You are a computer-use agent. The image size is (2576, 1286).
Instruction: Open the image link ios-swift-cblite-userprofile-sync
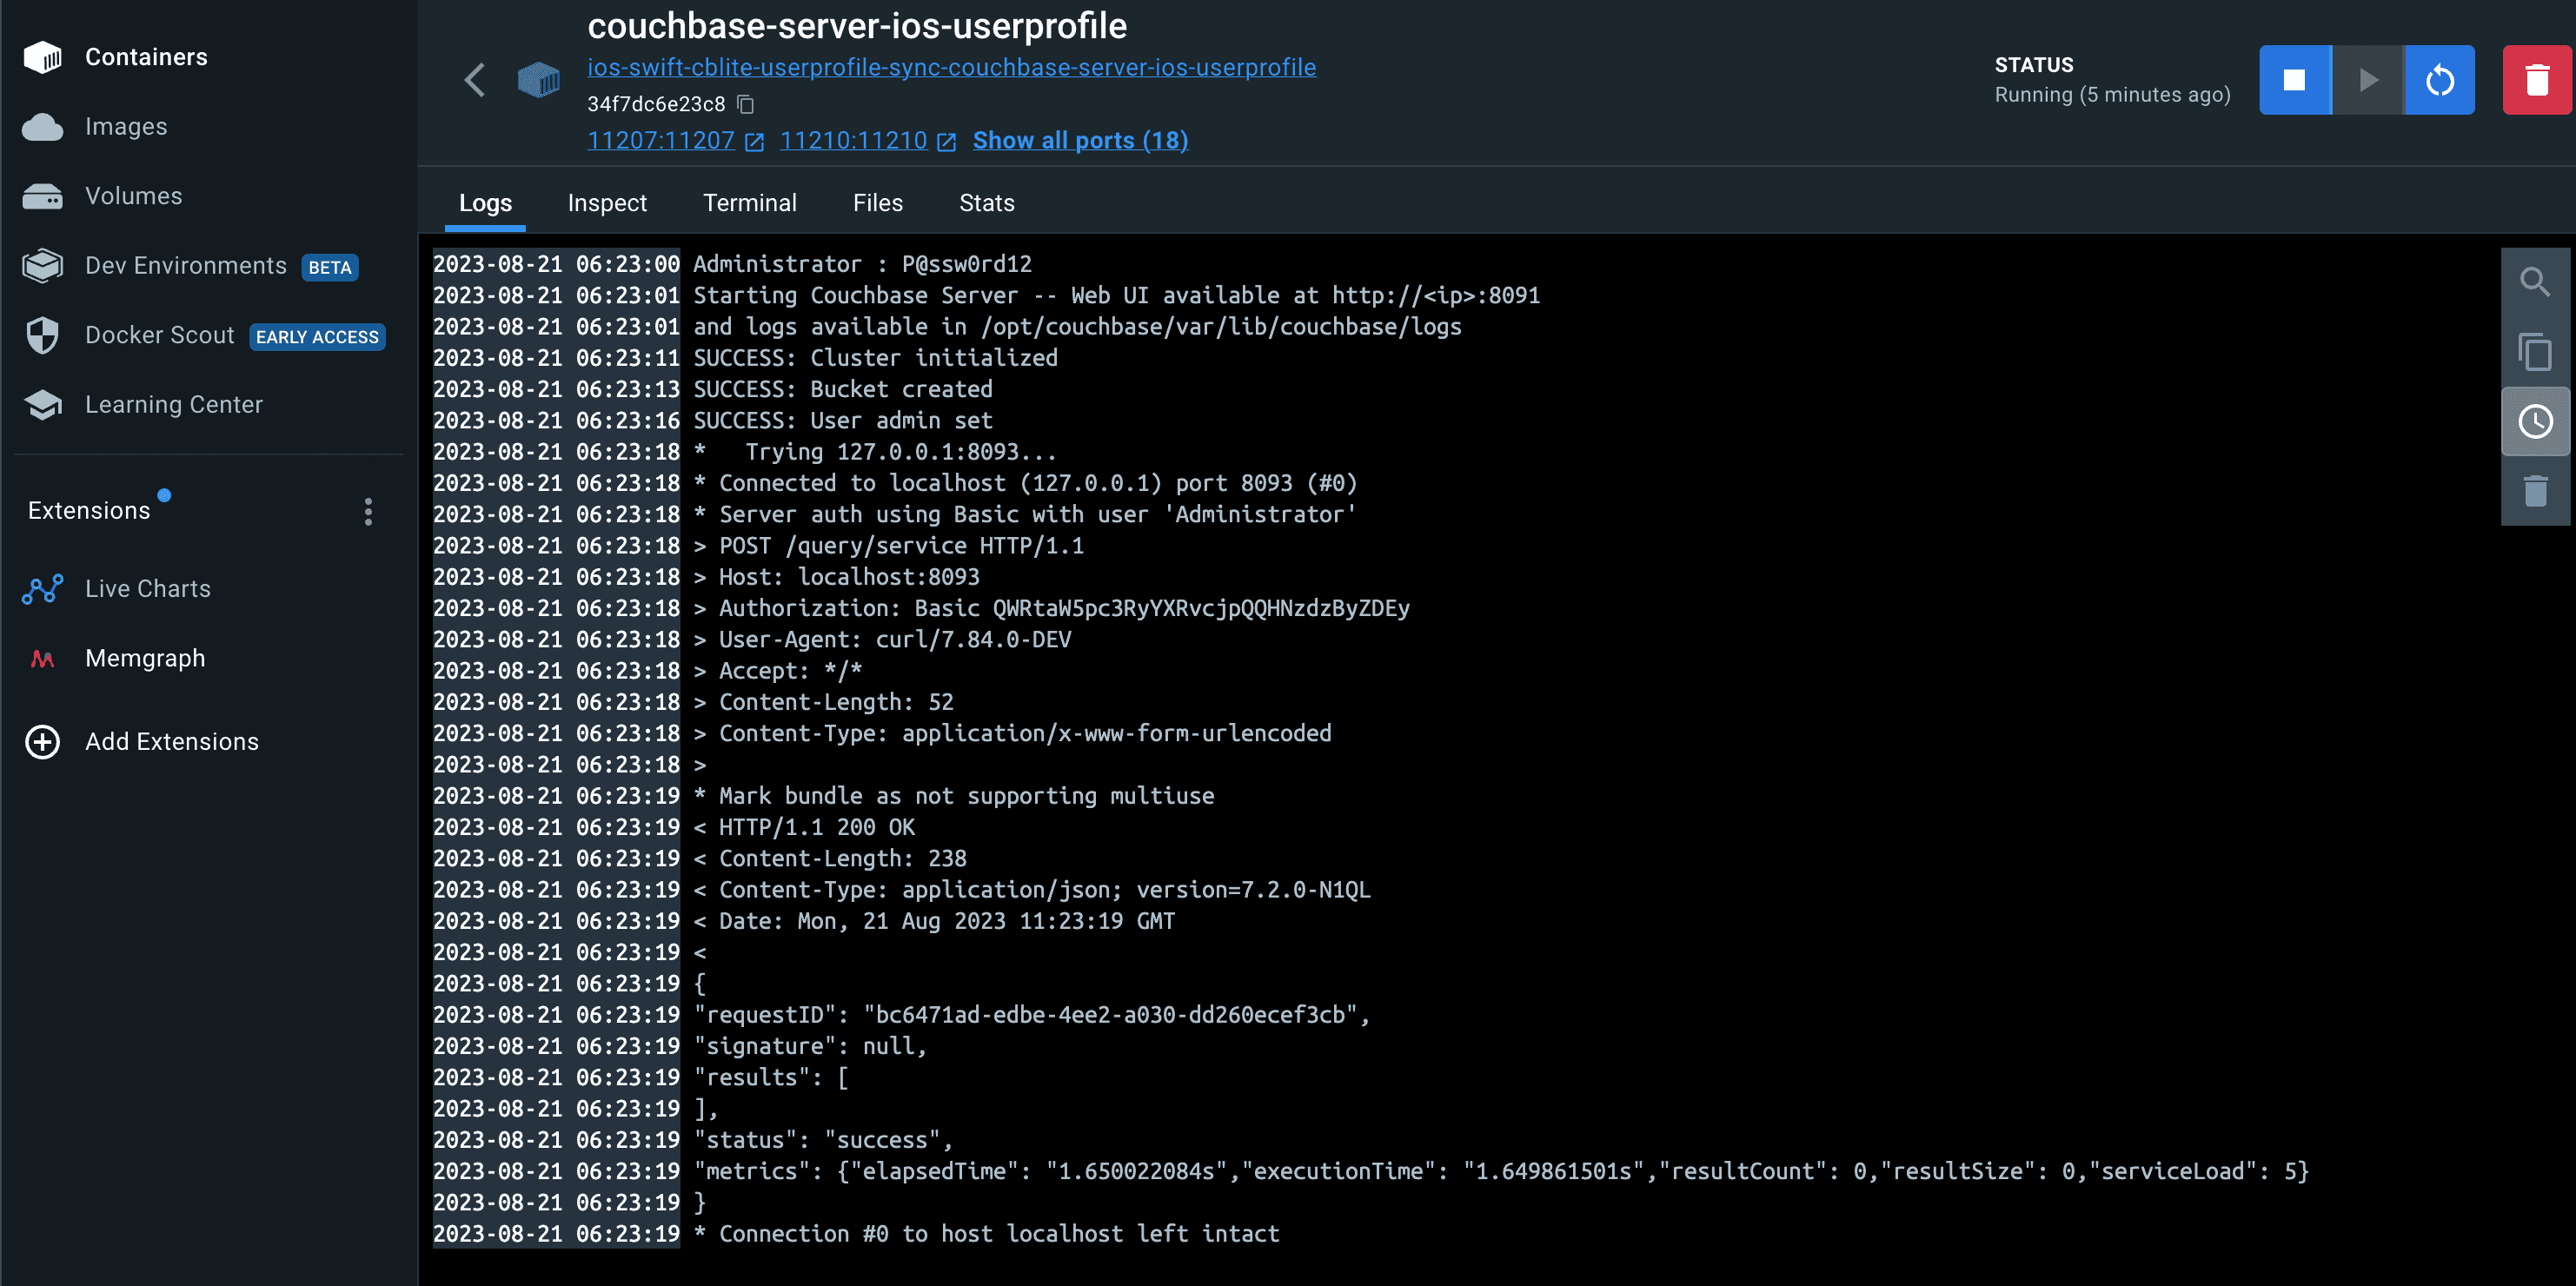point(951,67)
